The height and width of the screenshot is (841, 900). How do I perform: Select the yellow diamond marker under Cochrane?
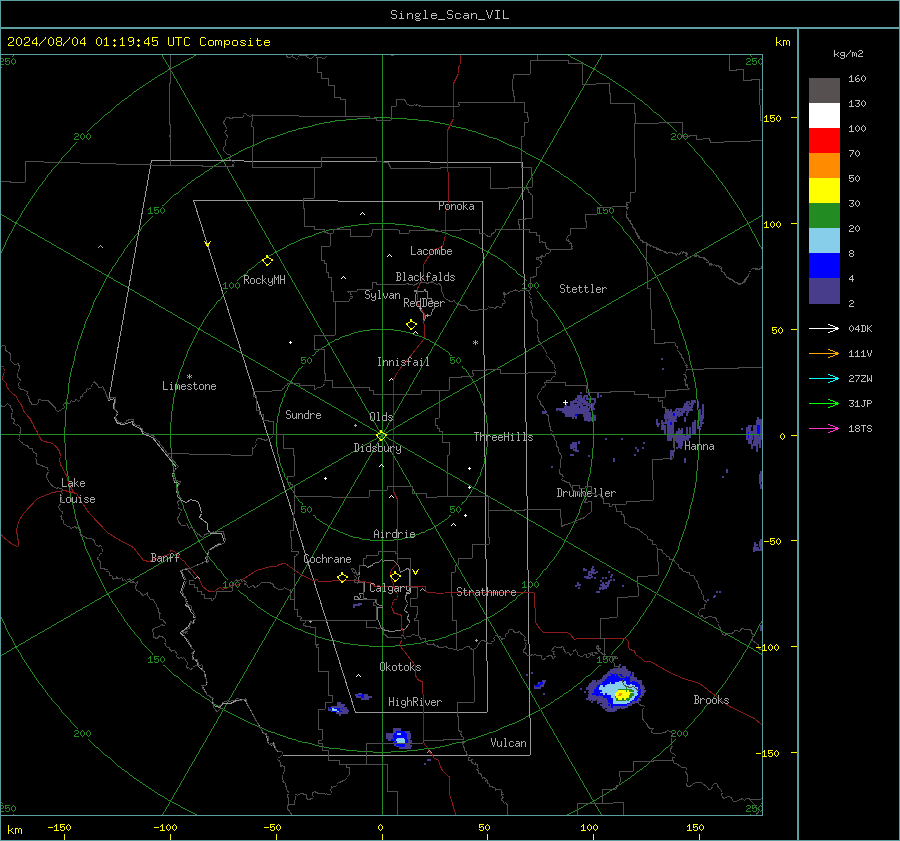(342, 578)
